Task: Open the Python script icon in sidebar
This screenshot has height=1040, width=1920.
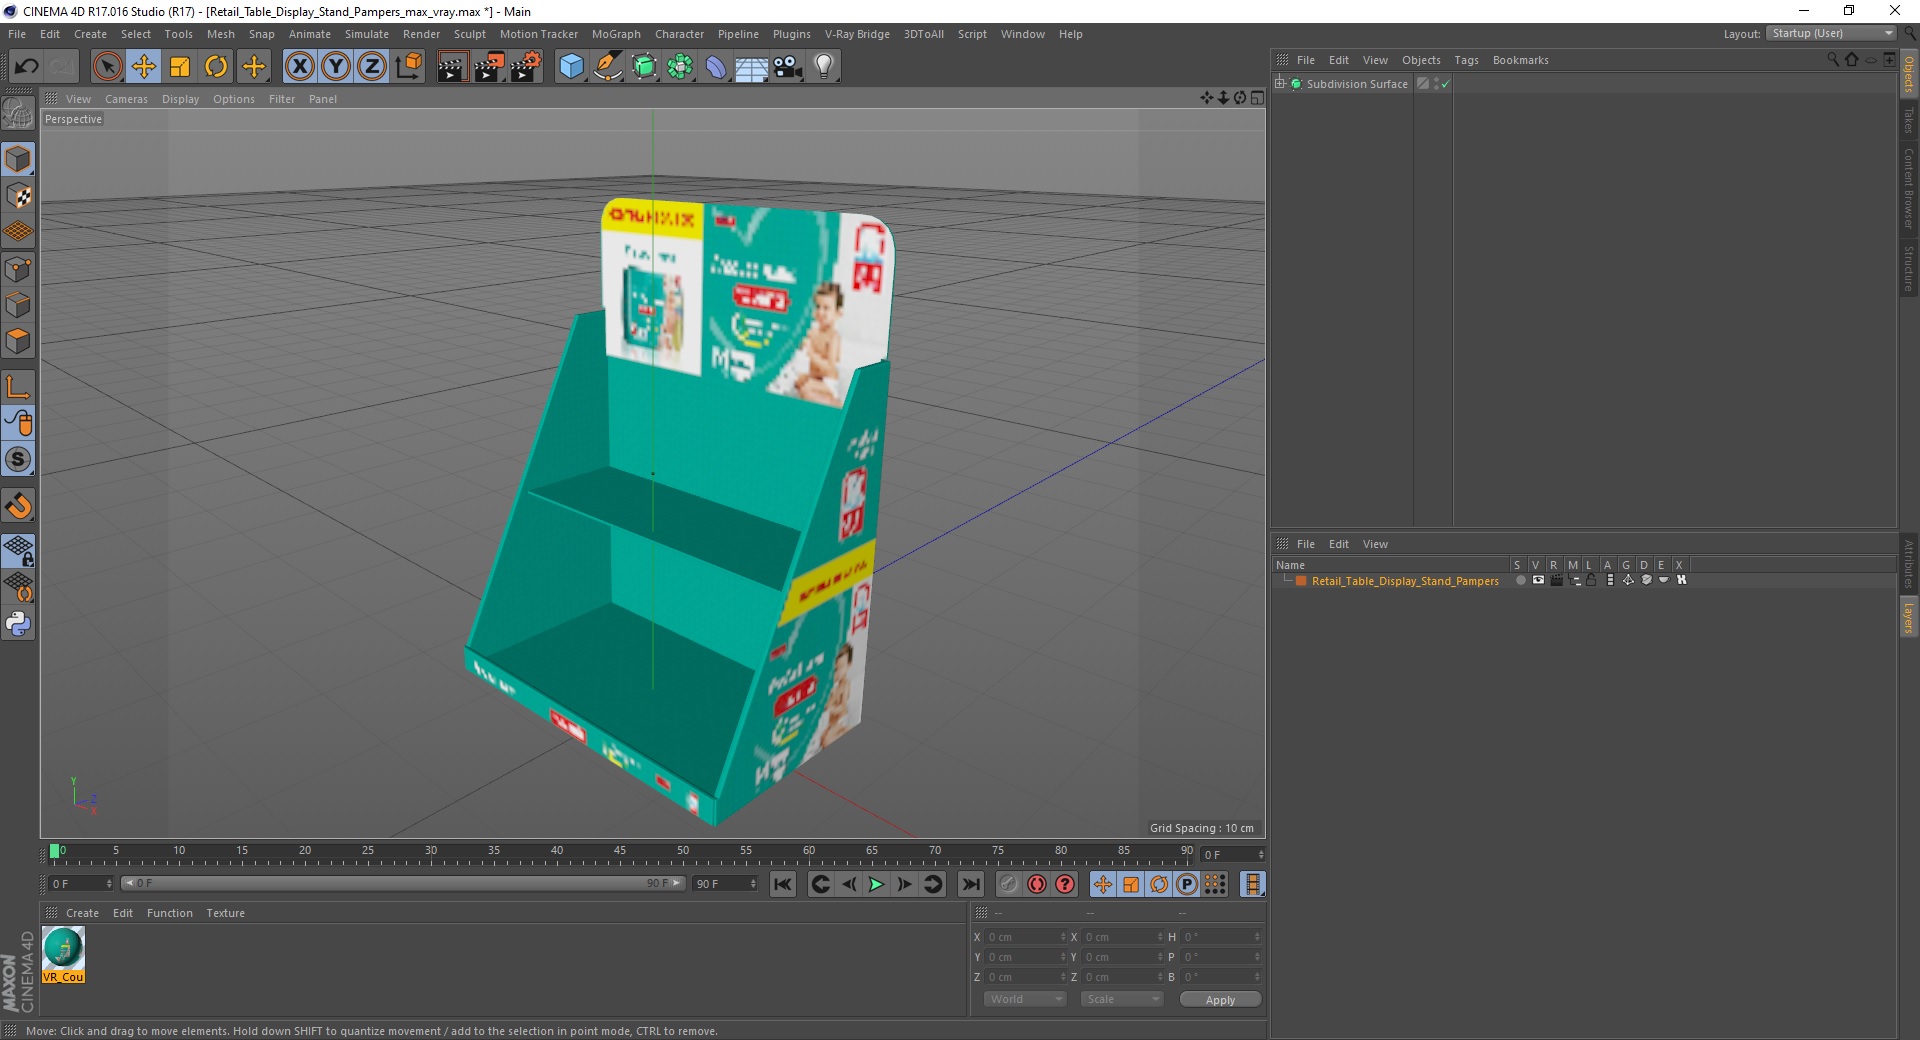Action: click(x=18, y=624)
